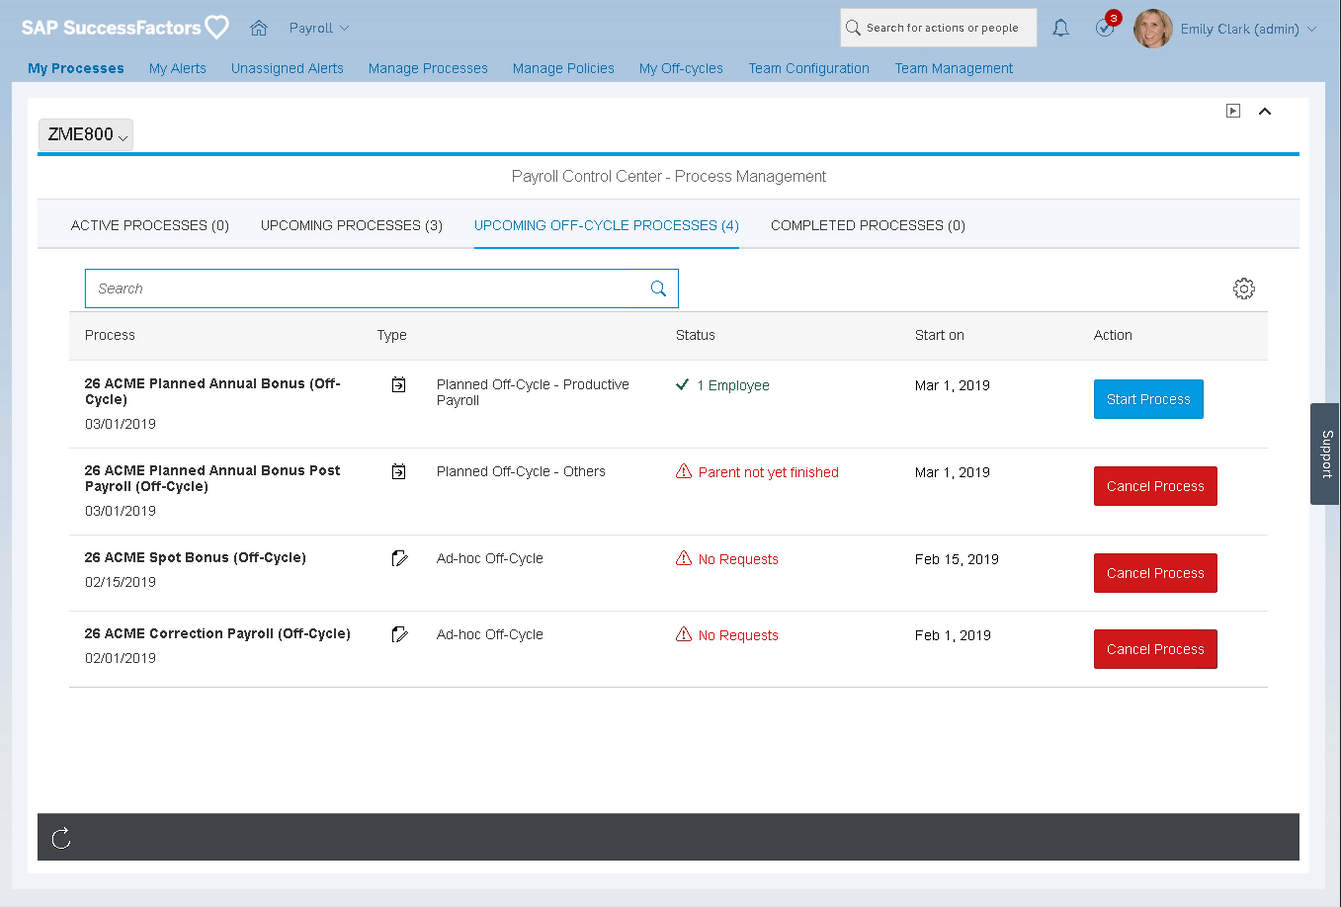
Task: Click the play/media icon above the panel
Action: (x=1233, y=111)
